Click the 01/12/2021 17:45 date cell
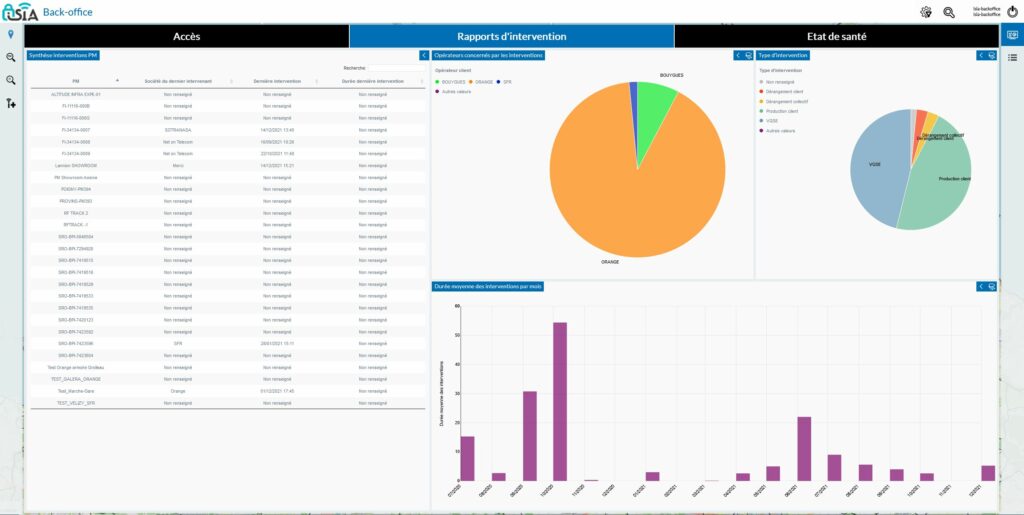 pyautogui.click(x=277, y=391)
